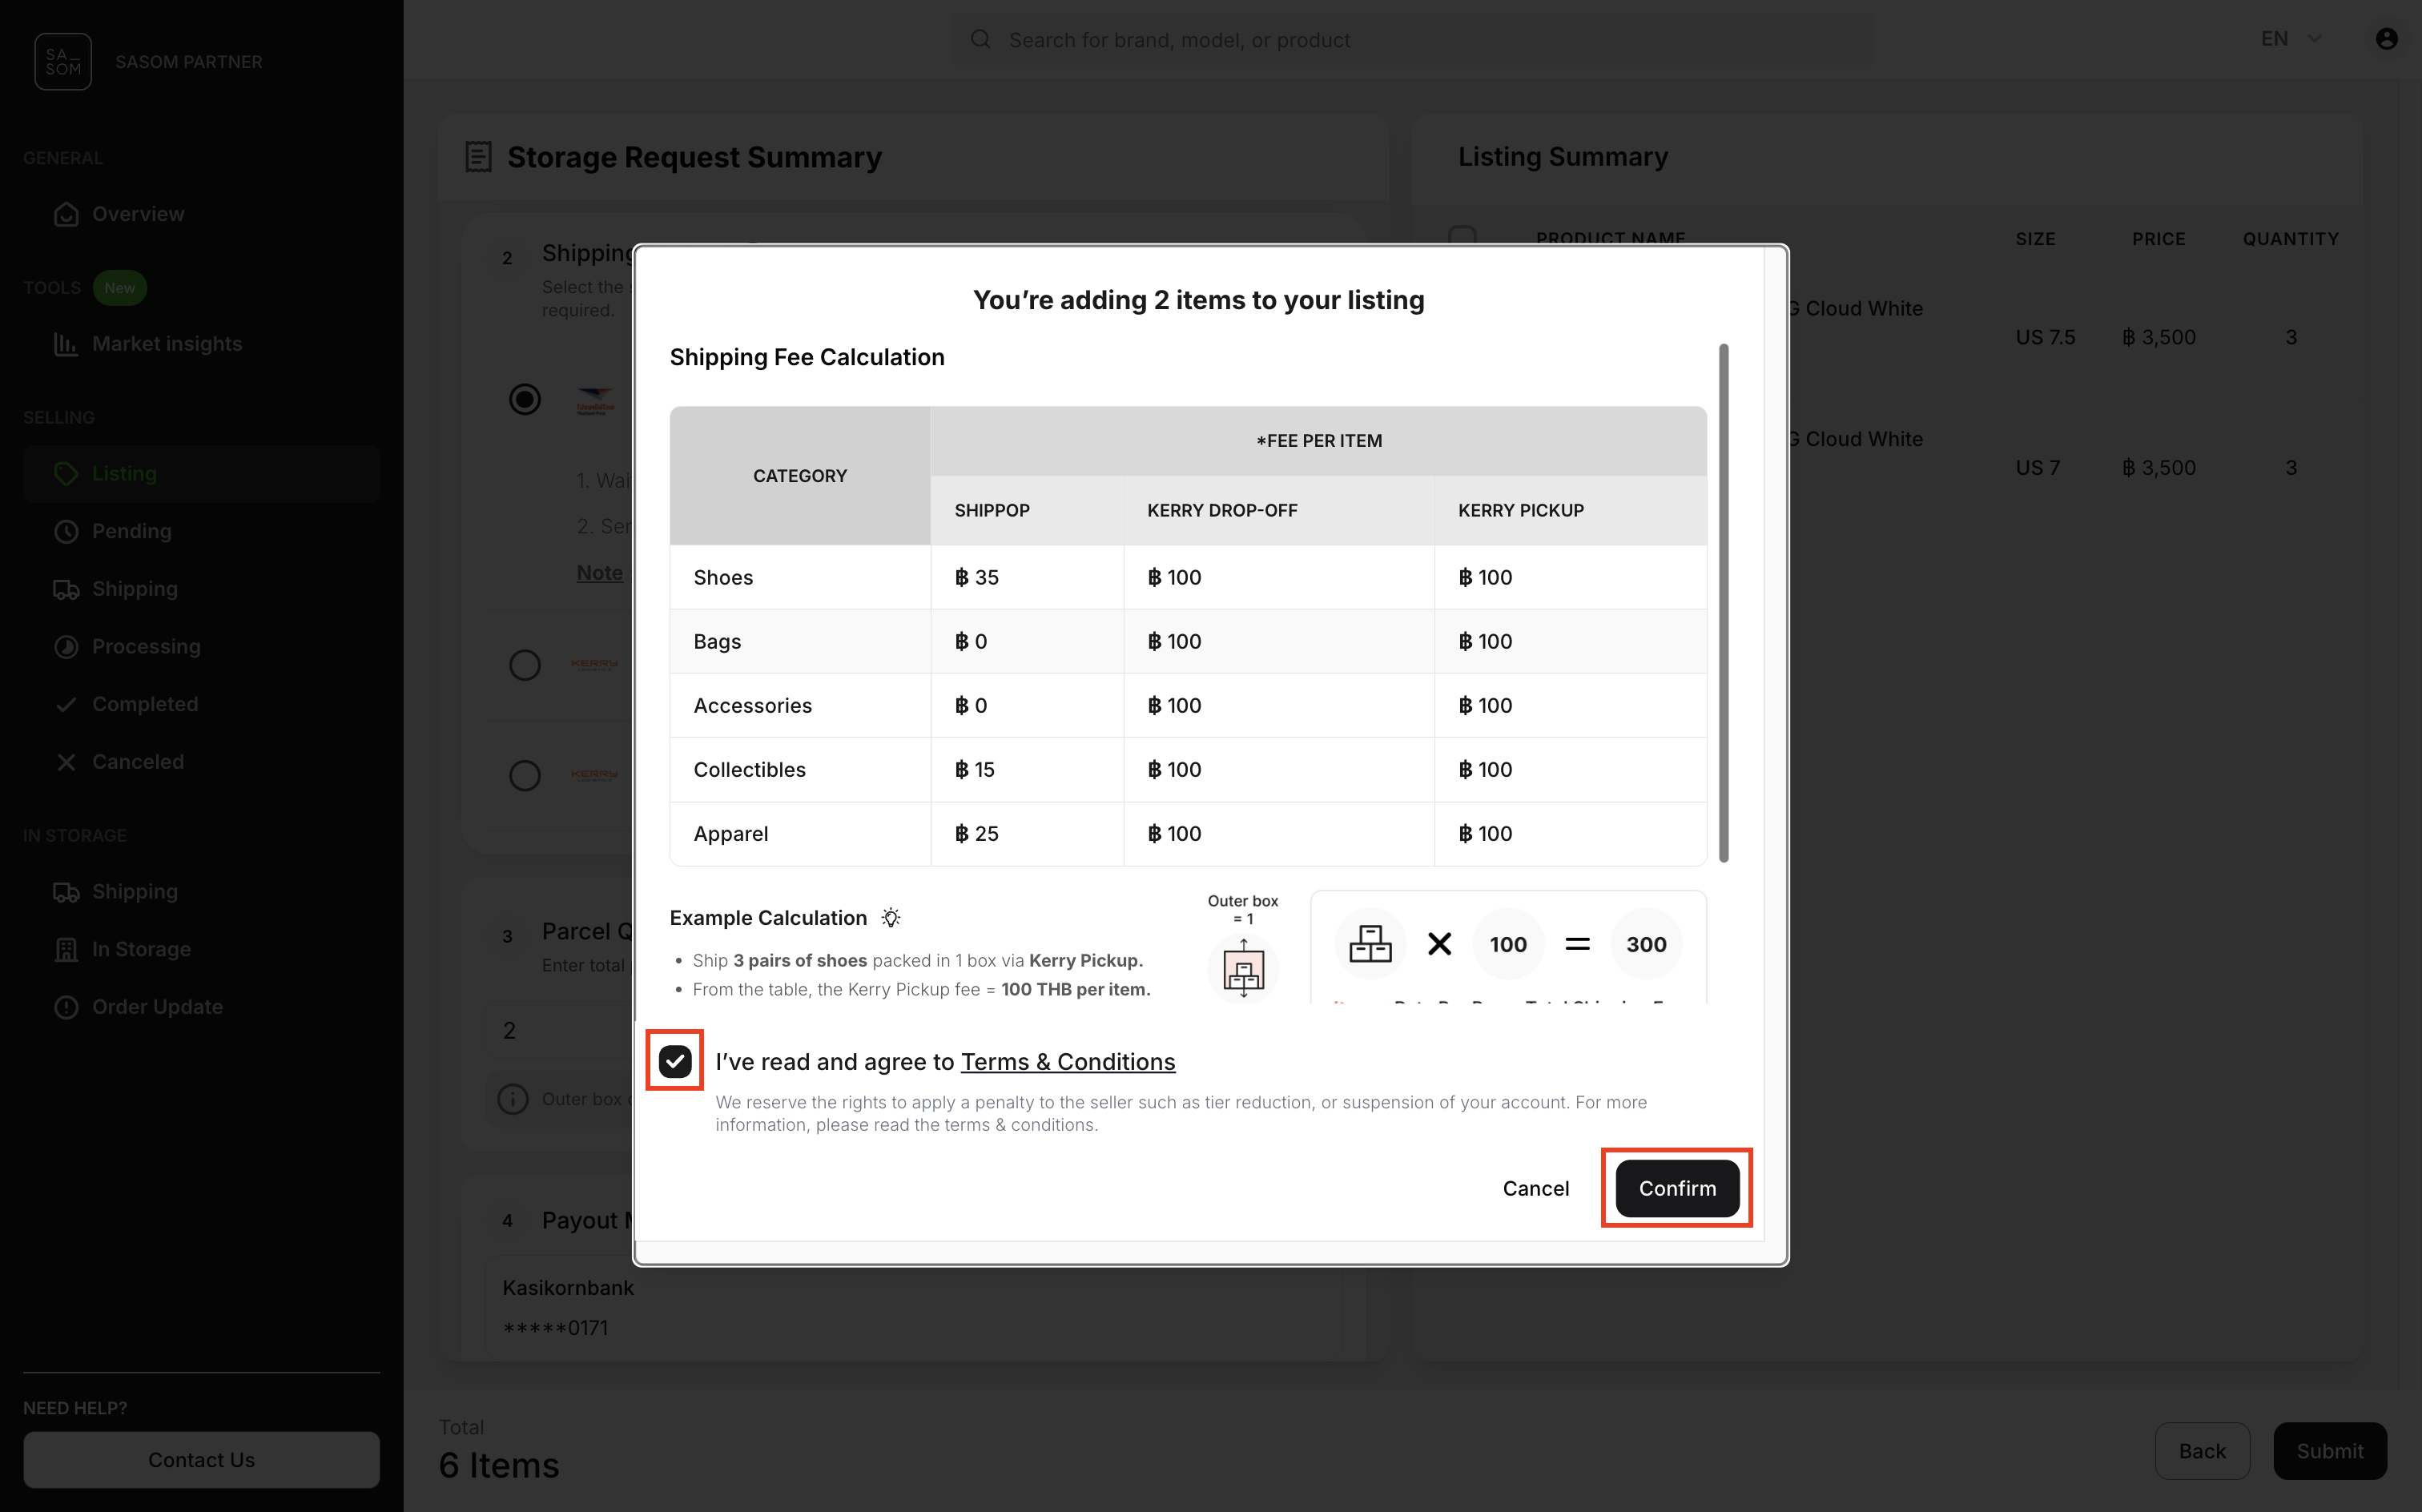The height and width of the screenshot is (1512, 2422).
Task: Uncheck the Terms & Conditions agreement checkbox
Action: point(675,1060)
